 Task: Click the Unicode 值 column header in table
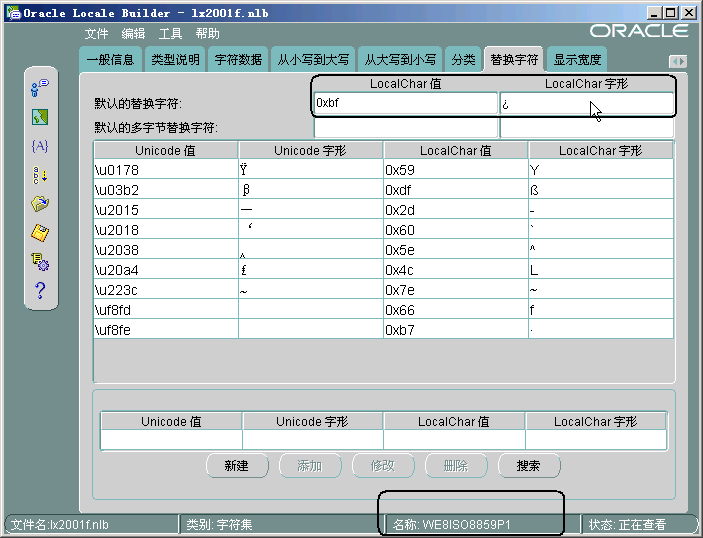pos(165,150)
